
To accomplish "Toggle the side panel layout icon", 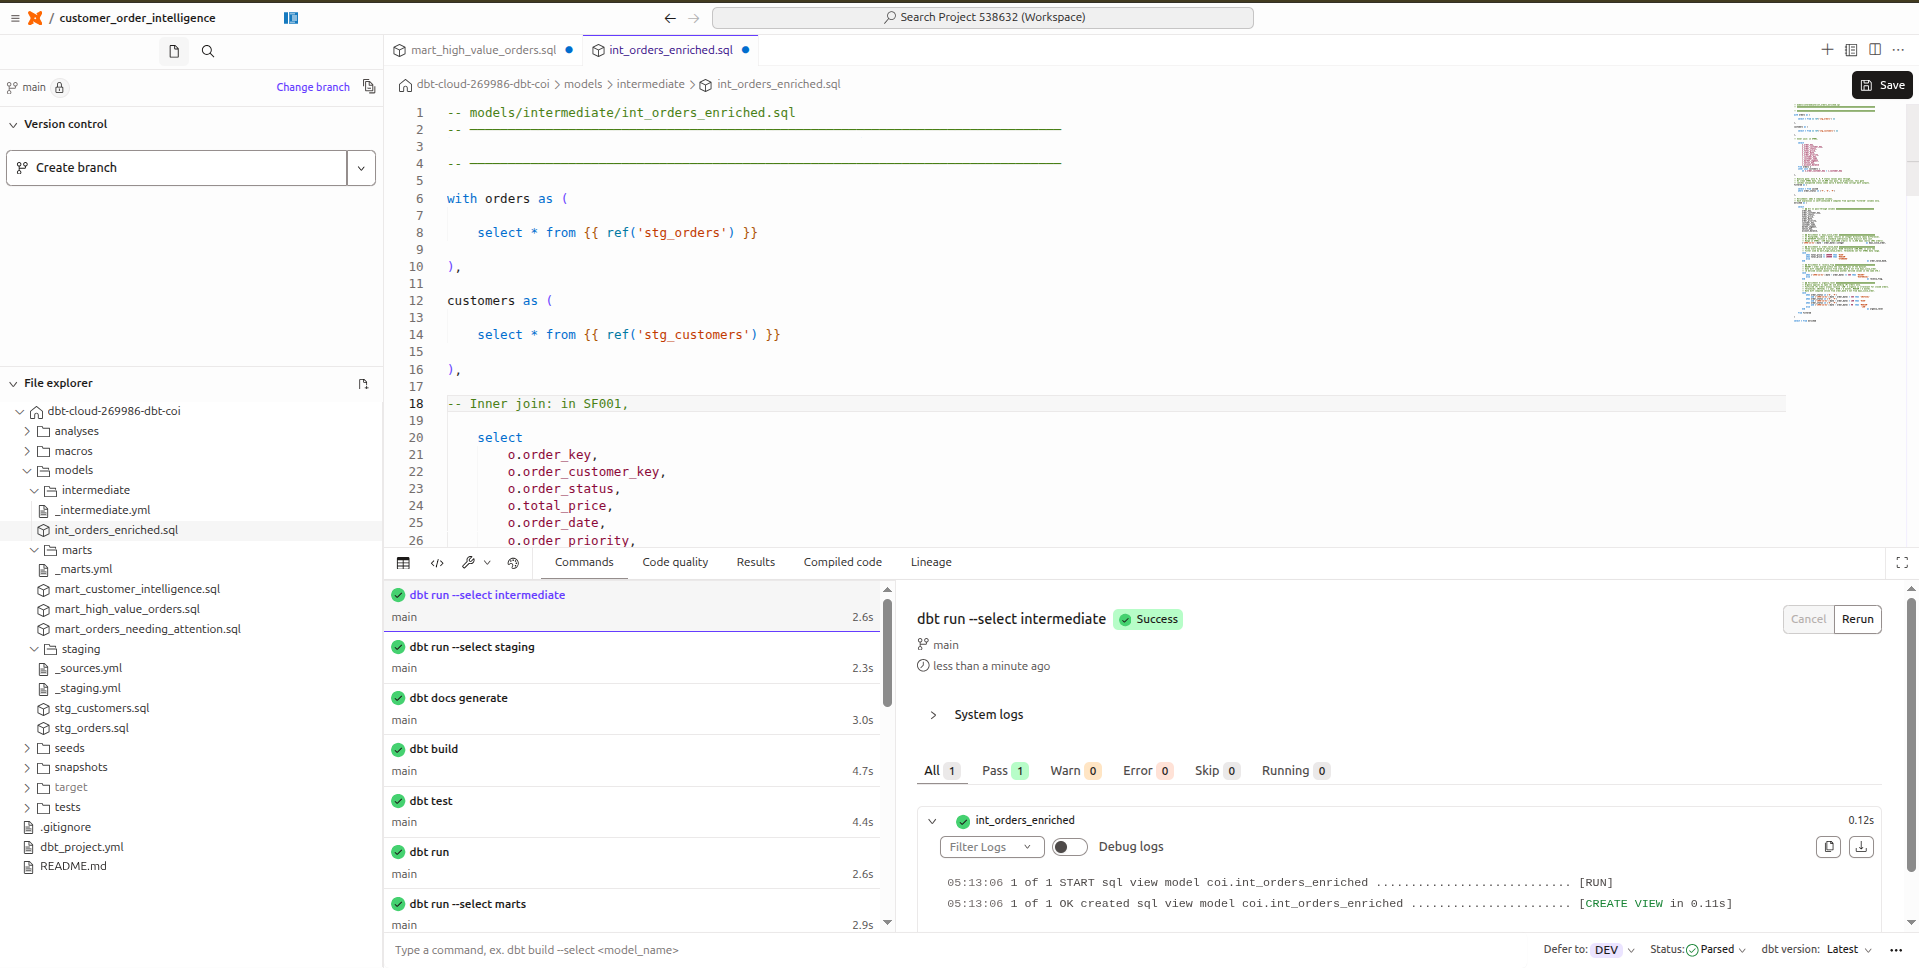I will point(291,18).
